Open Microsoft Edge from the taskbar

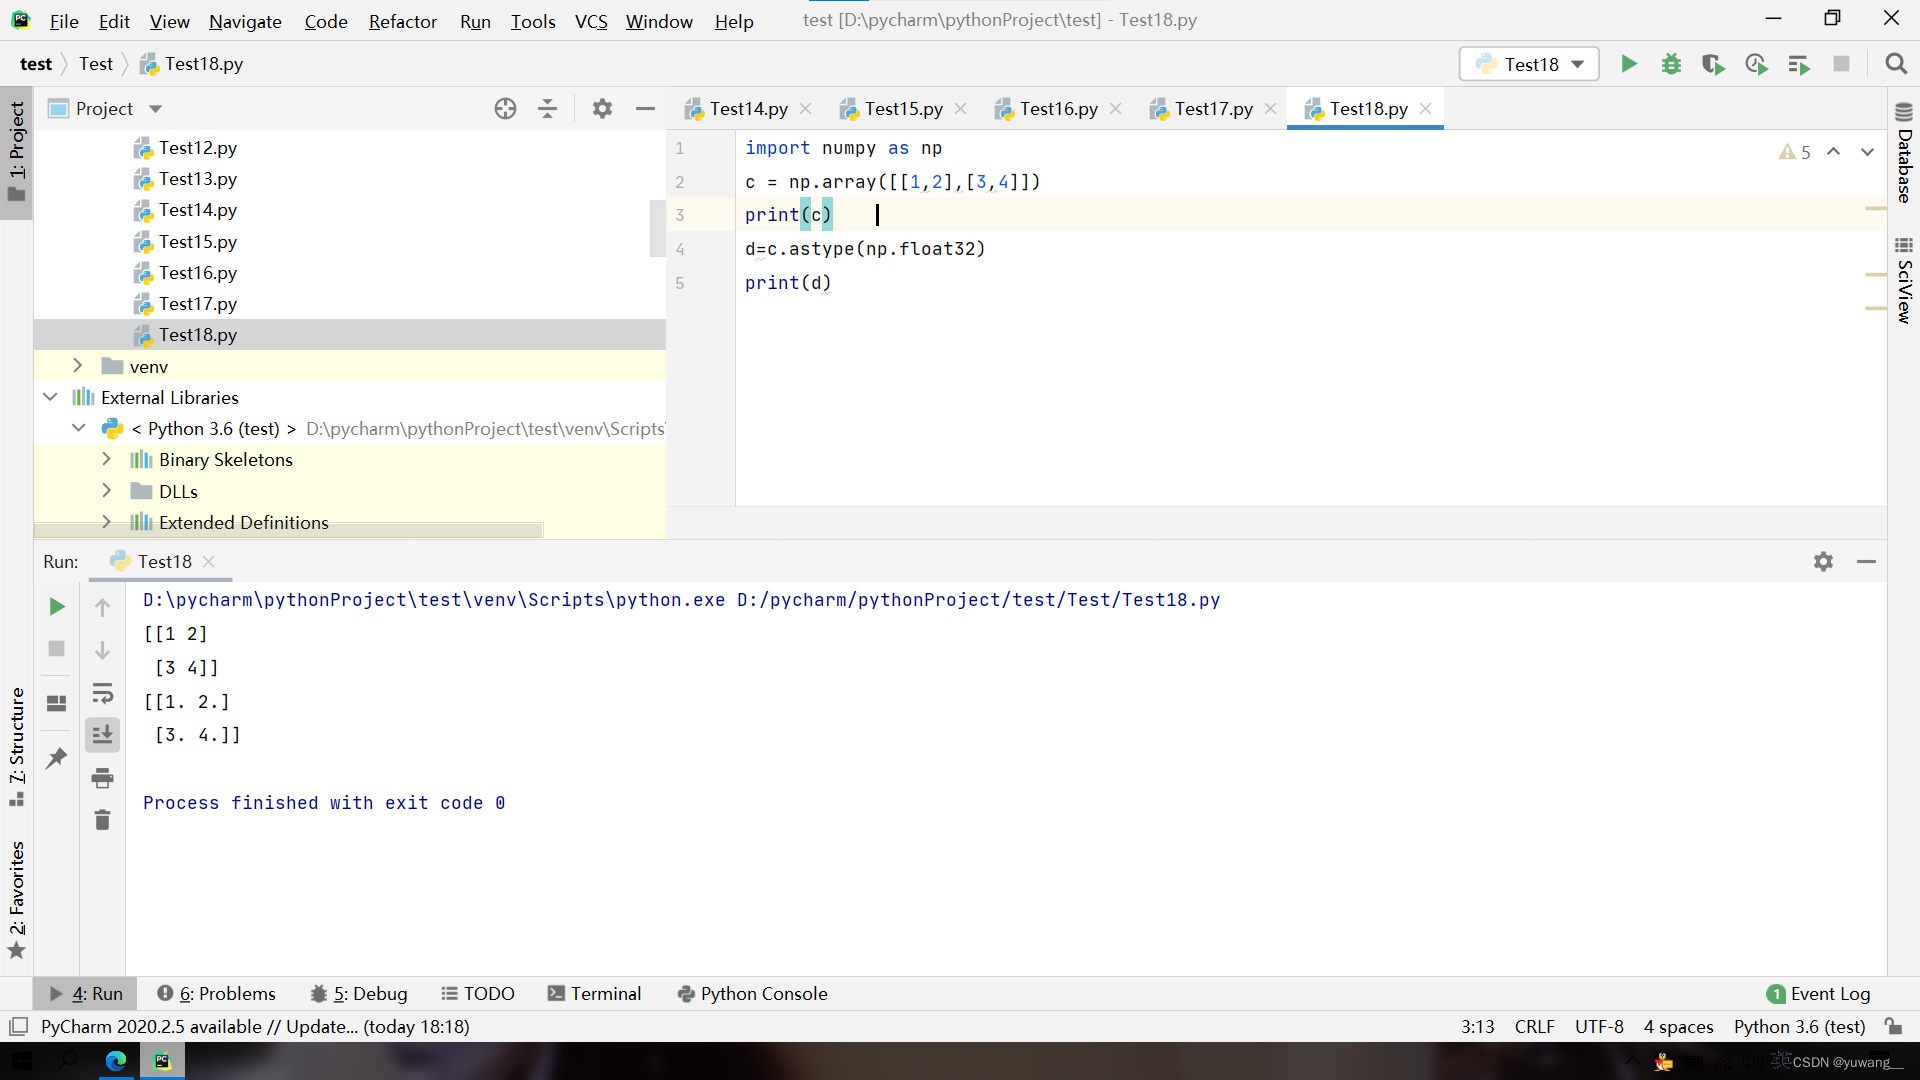(116, 1061)
